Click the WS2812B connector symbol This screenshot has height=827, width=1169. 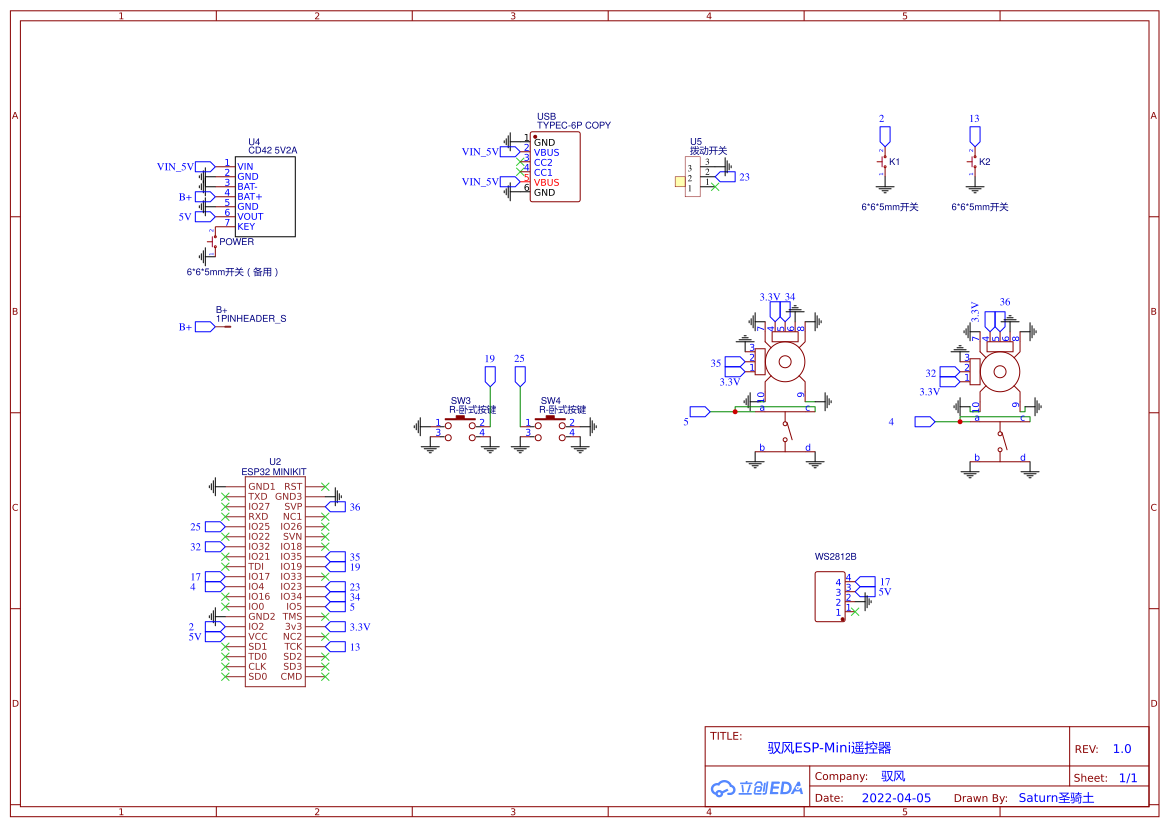click(x=828, y=595)
